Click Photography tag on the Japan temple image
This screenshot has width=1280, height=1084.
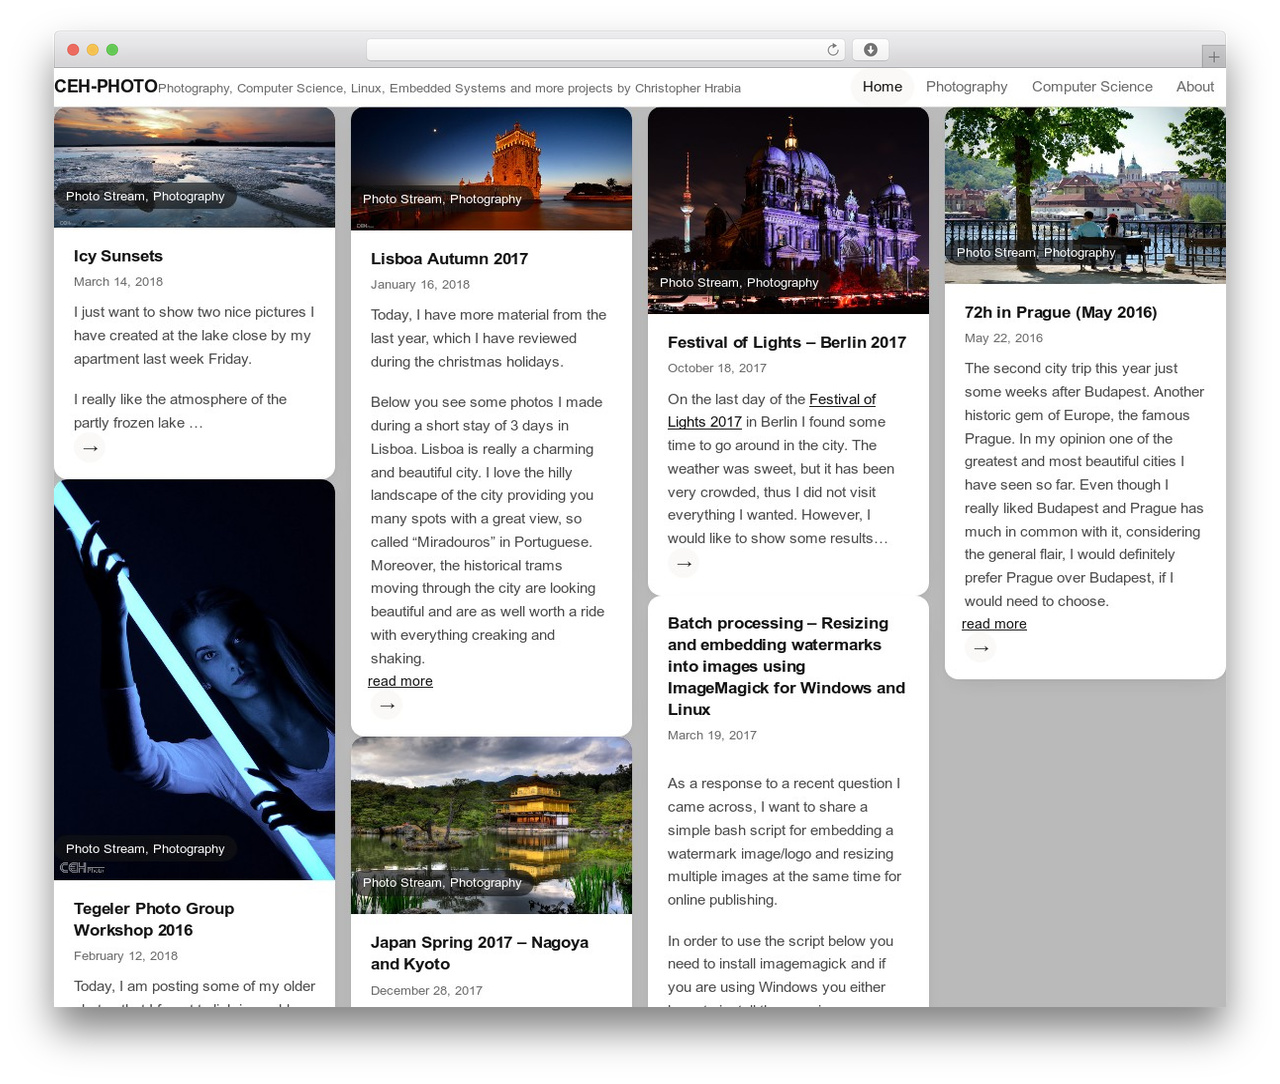(x=486, y=883)
